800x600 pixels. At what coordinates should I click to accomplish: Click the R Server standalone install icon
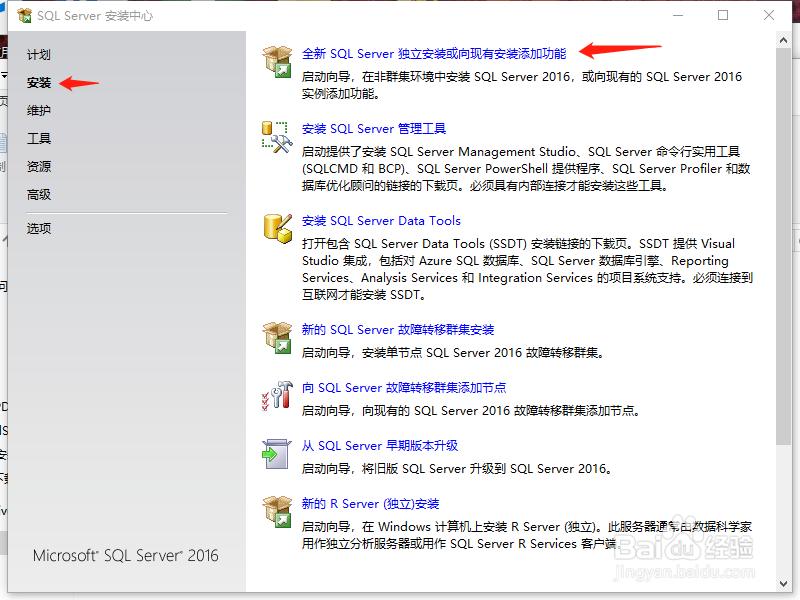click(277, 512)
